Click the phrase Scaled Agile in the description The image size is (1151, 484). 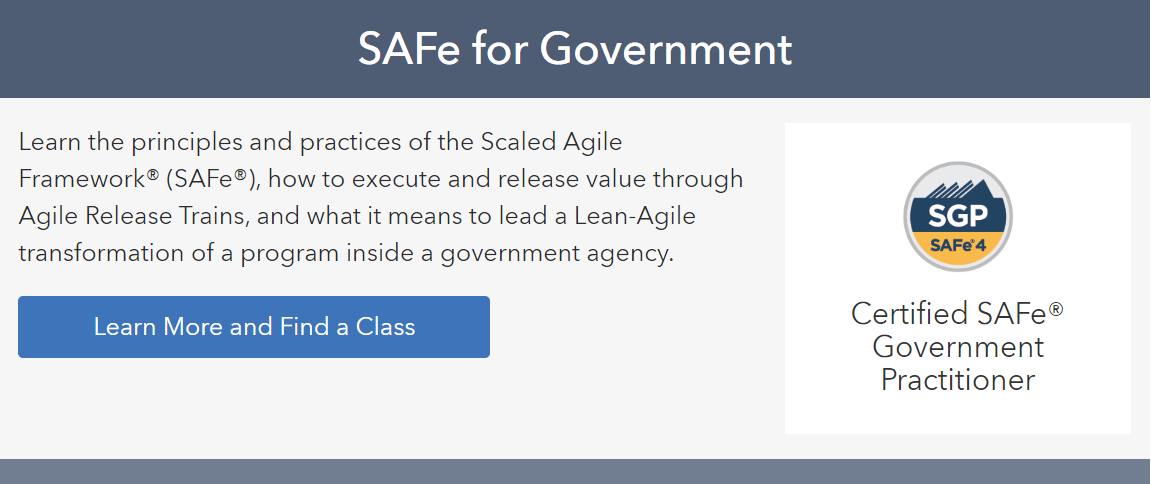[x=551, y=142]
